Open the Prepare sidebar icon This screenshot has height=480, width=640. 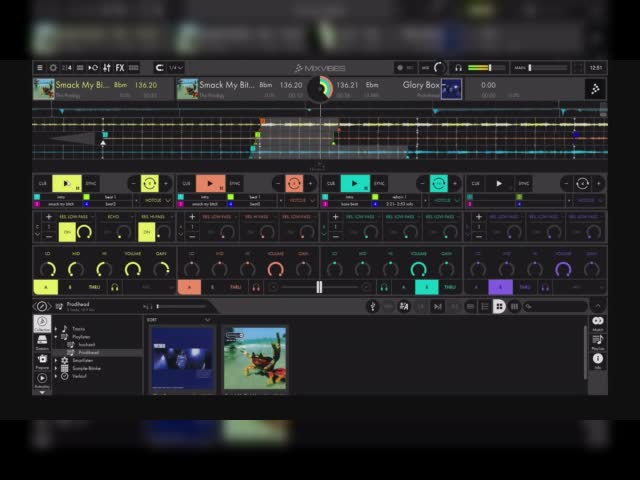click(42, 362)
